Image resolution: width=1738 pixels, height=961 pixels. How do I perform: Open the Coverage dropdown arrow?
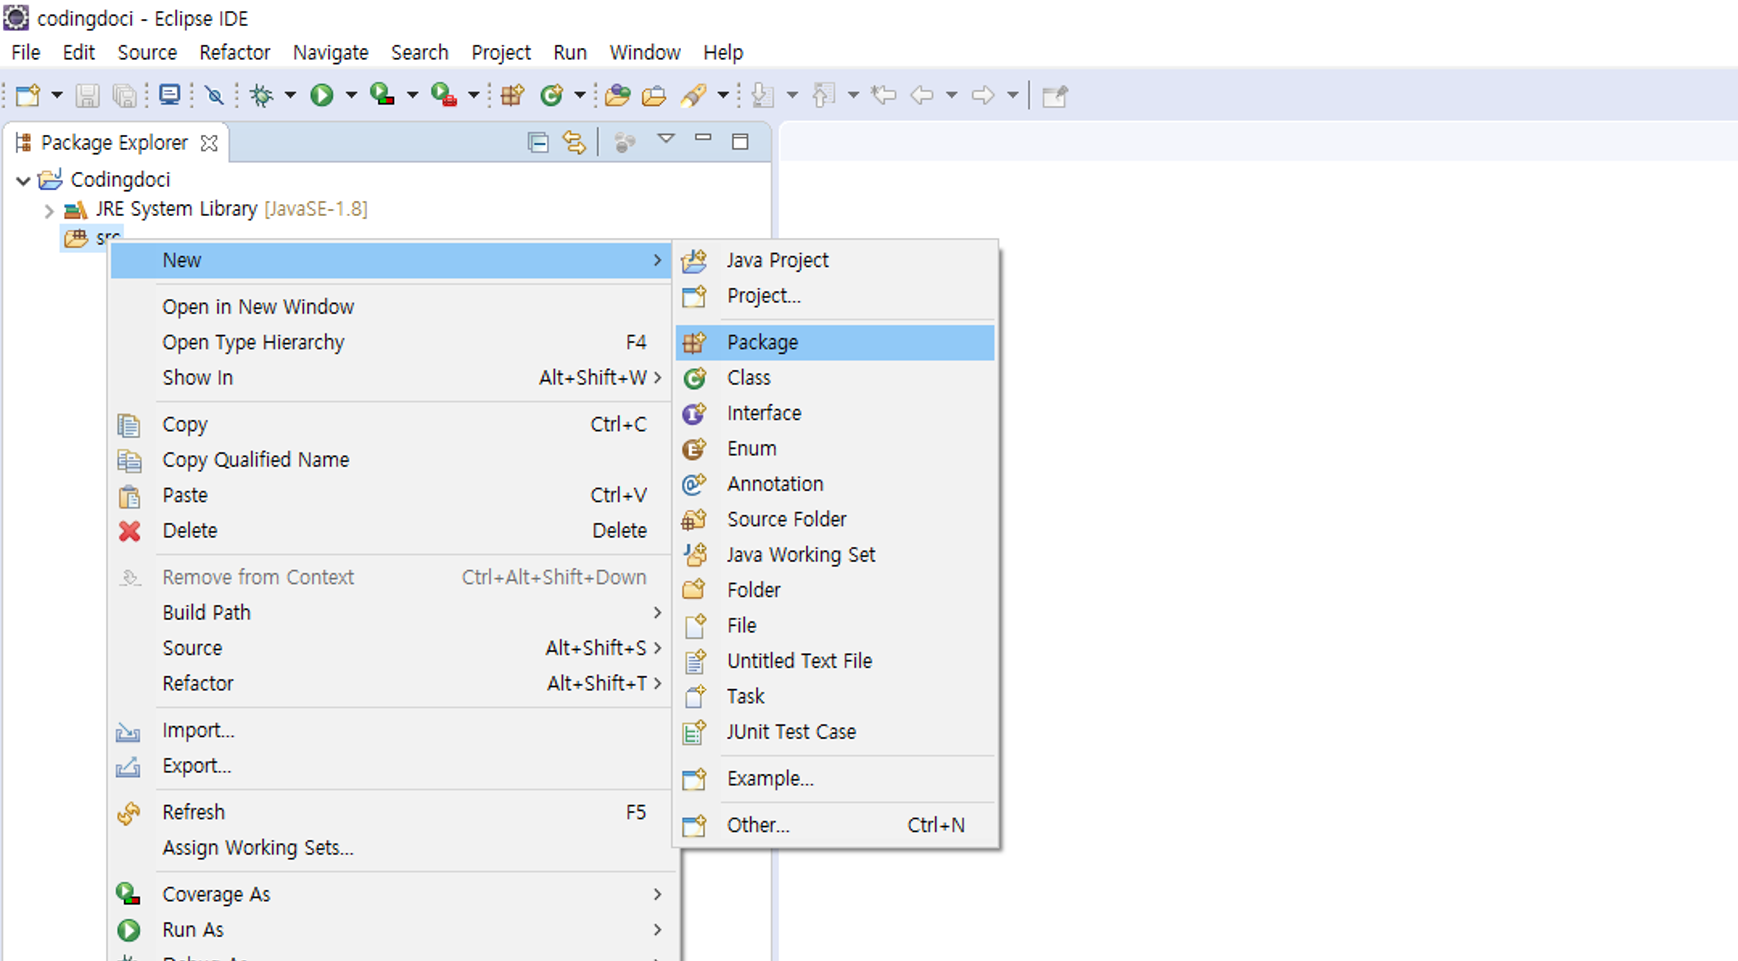click(x=412, y=95)
